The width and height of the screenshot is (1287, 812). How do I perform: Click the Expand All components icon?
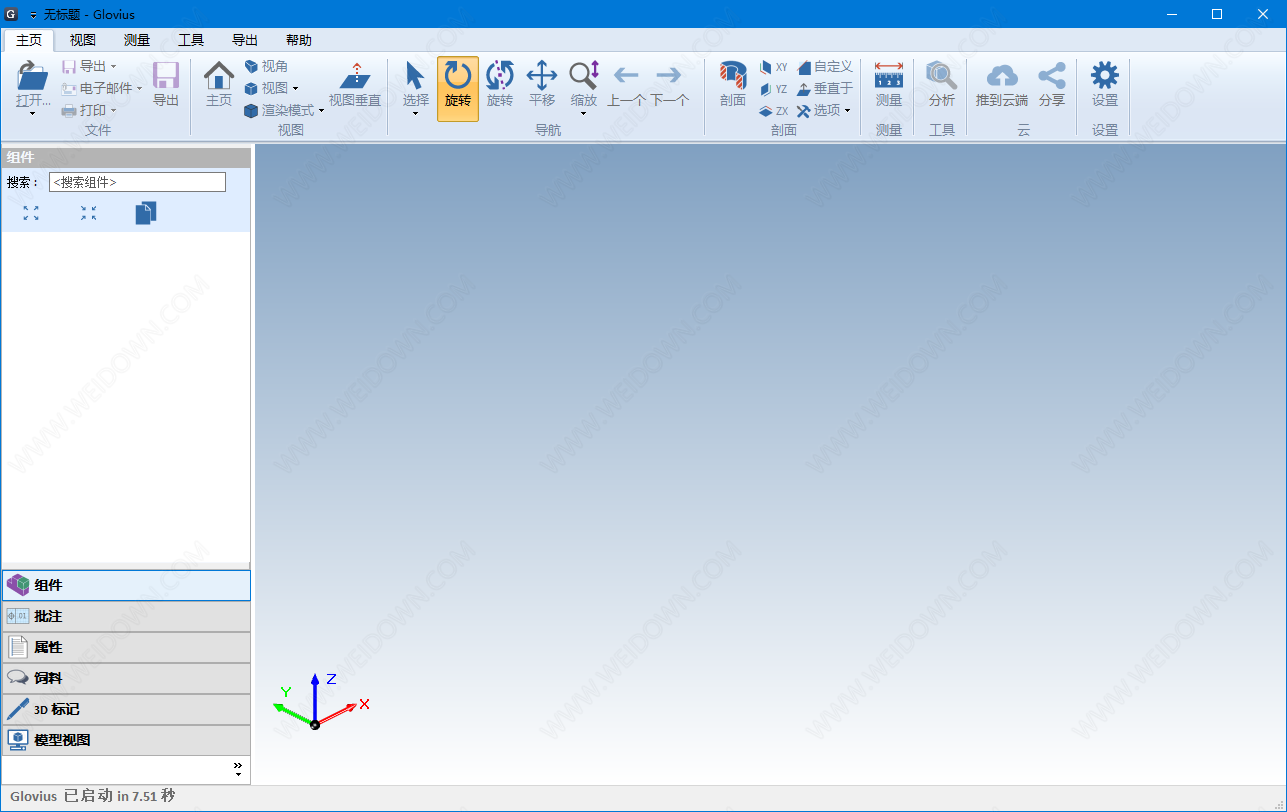click(x=31, y=213)
